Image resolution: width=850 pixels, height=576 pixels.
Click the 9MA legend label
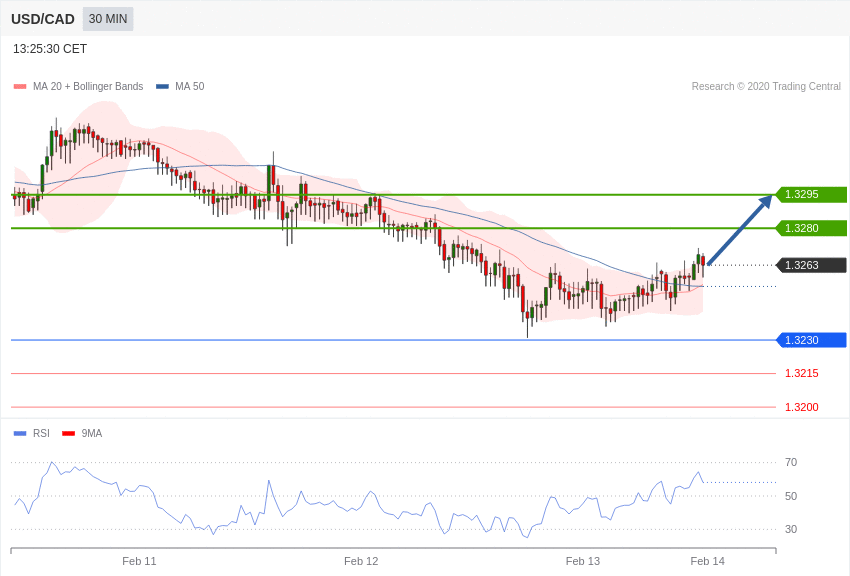click(92, 433)
